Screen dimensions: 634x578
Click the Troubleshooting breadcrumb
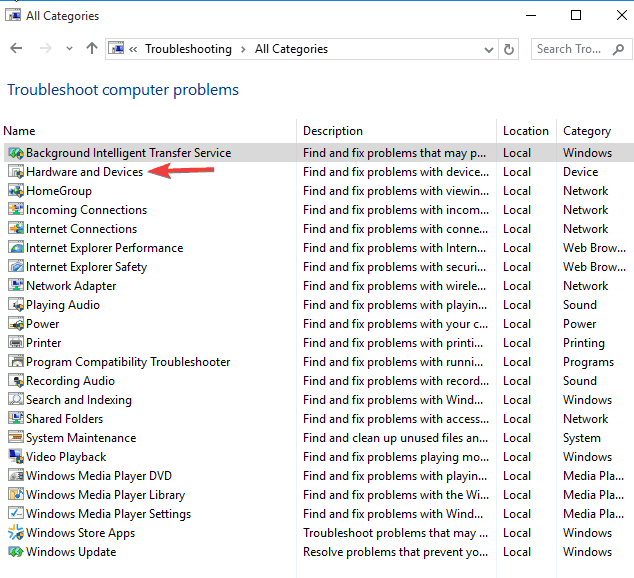[188, 49]
